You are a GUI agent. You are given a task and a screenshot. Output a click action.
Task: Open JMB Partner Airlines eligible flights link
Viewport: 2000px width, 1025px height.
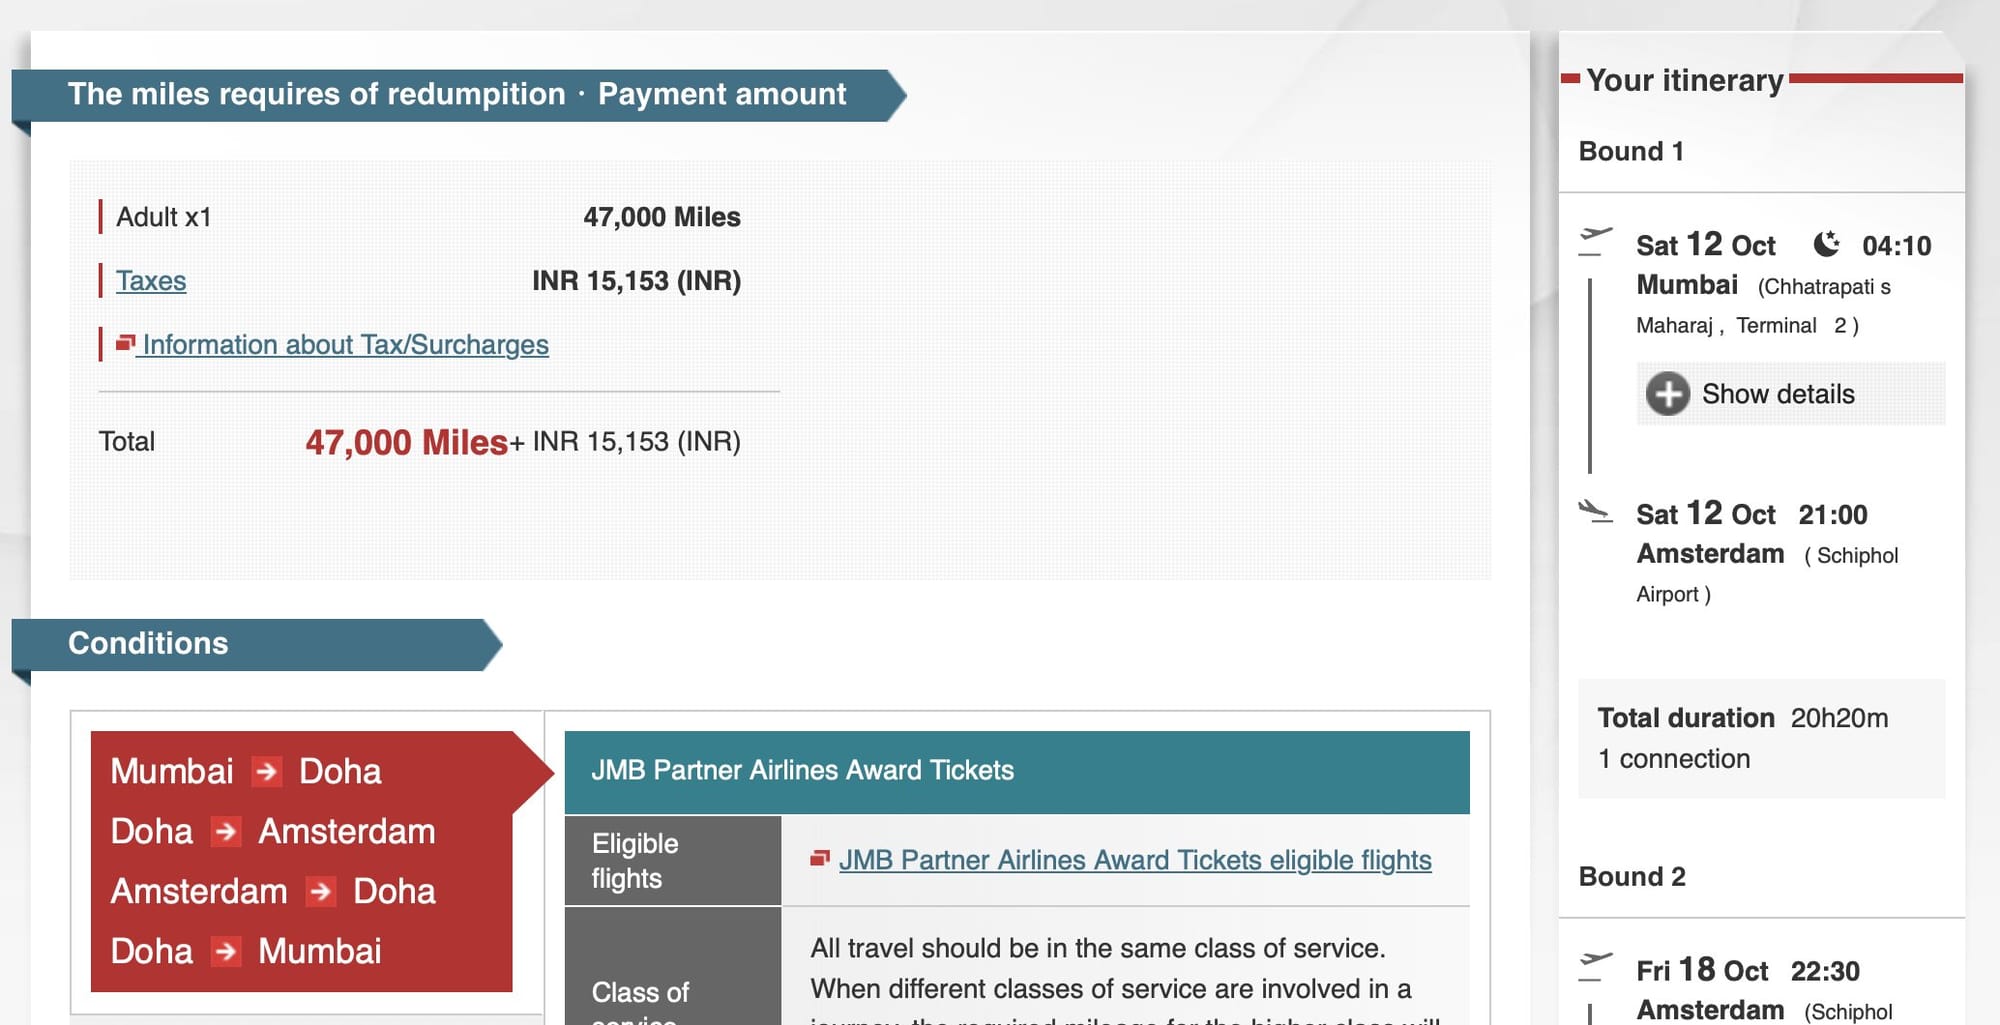pyautogui.click(x=1135, y=860)
